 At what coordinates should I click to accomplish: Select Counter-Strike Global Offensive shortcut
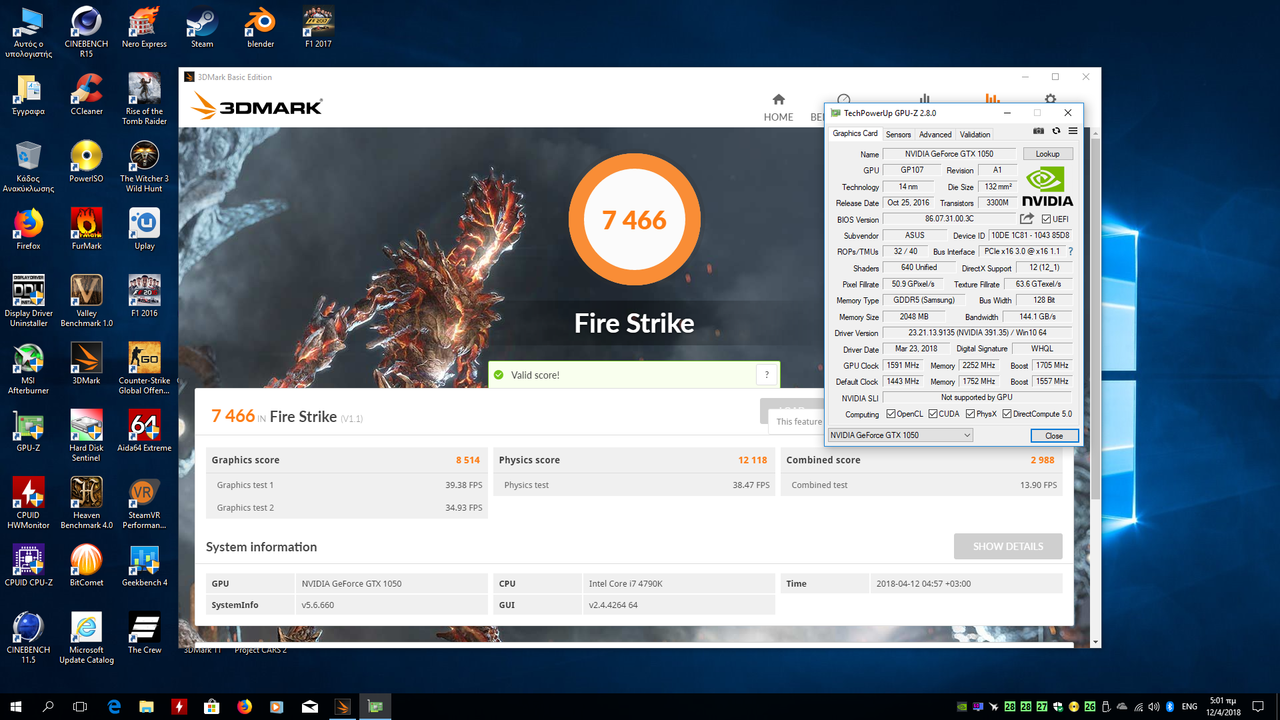144,369
